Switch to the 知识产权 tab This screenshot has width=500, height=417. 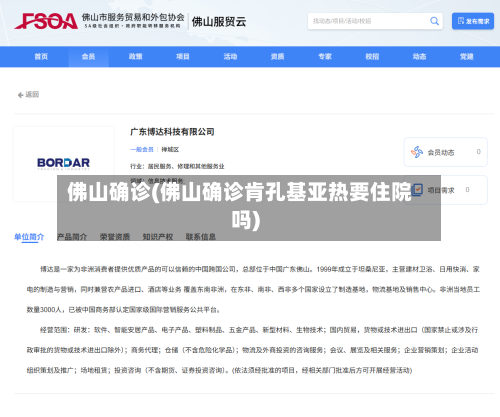158,237
